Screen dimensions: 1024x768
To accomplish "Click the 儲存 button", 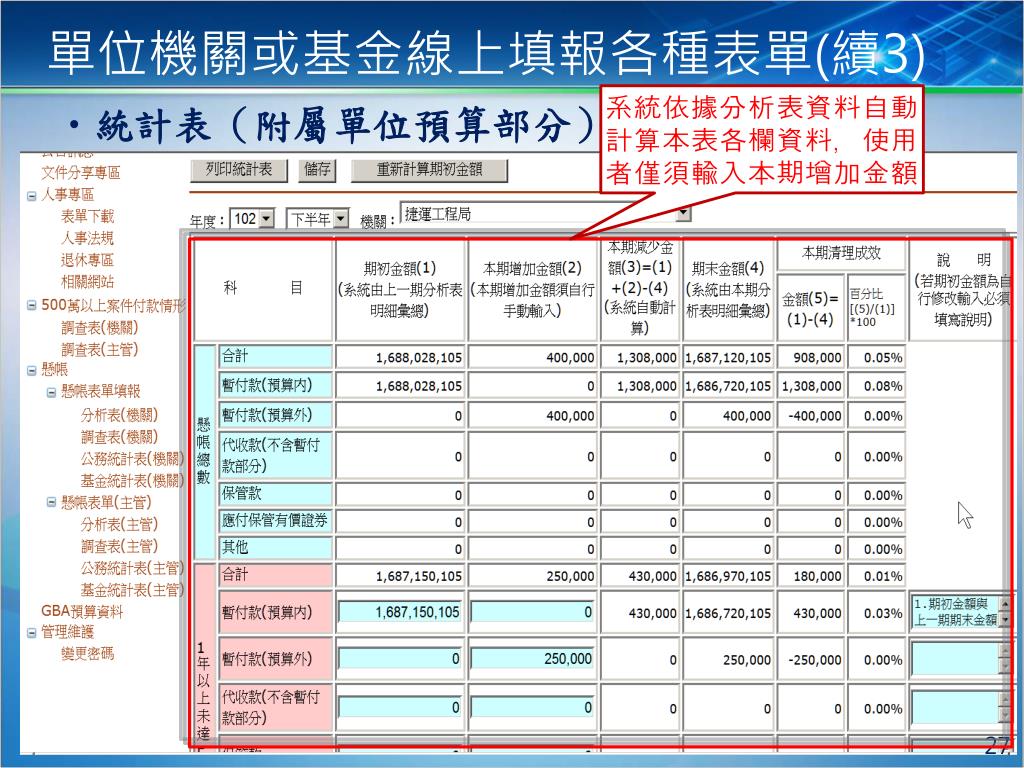I will 317,170.
